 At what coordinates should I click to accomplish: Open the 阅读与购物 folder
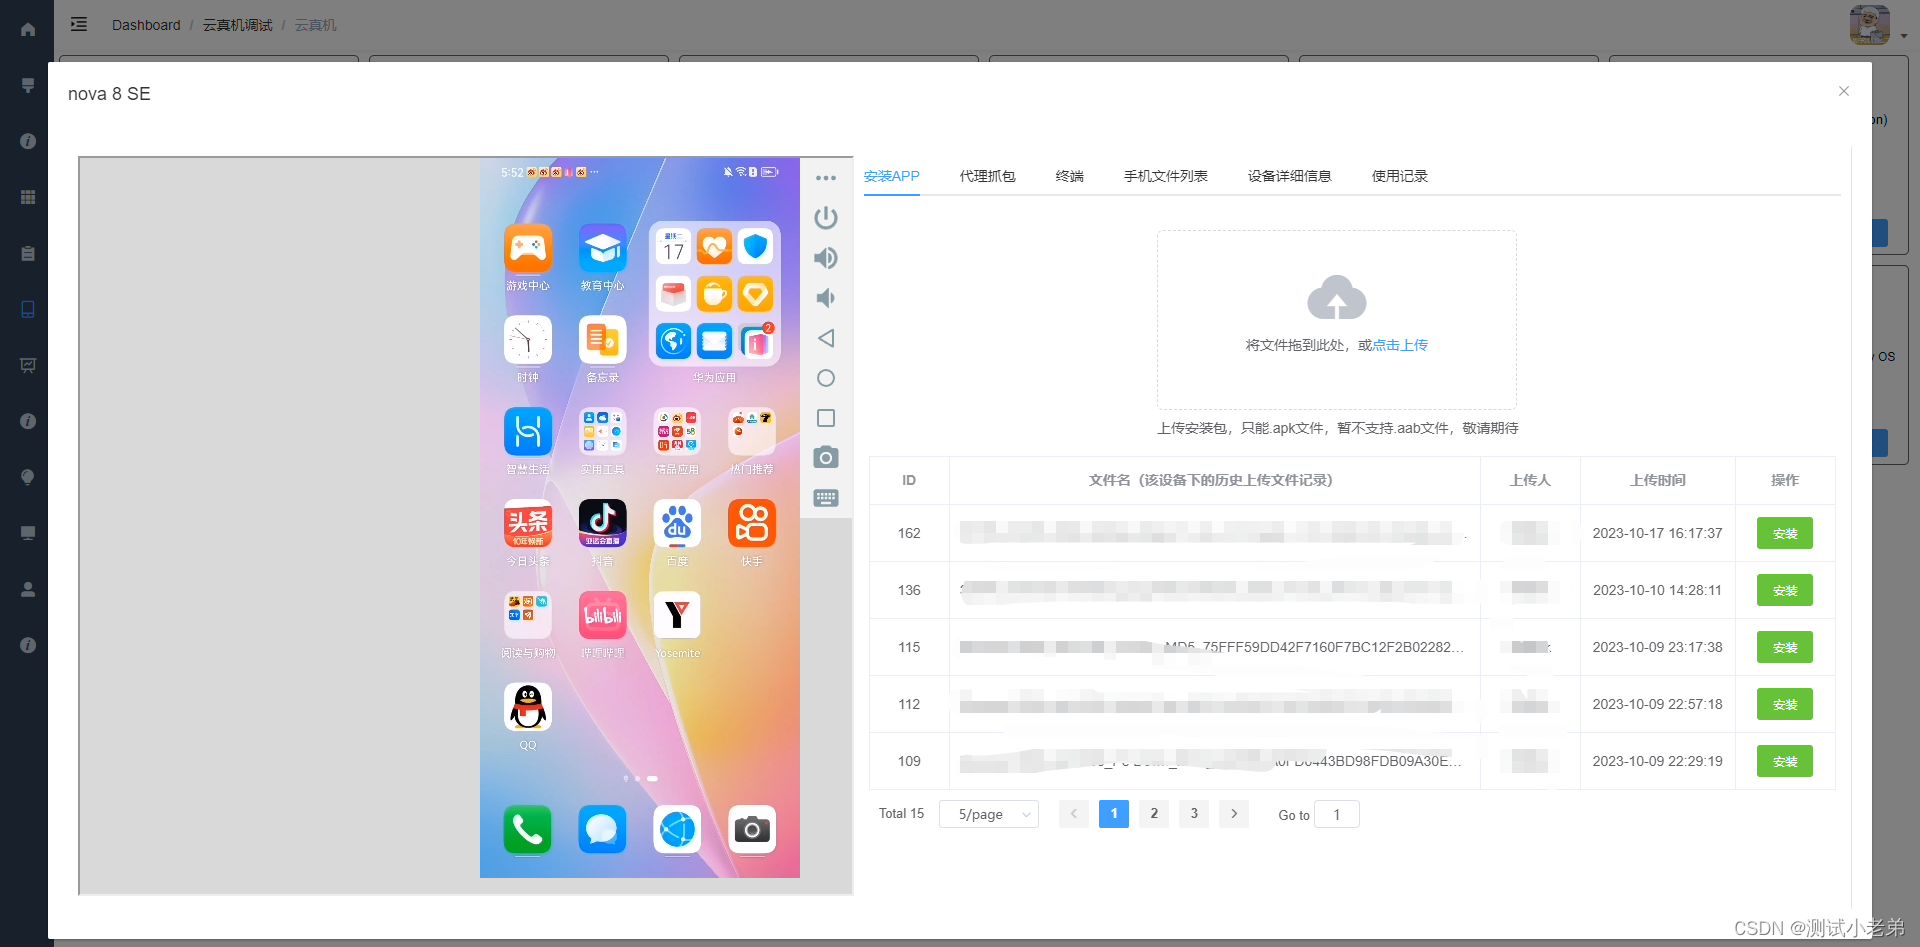coord(528,616)
